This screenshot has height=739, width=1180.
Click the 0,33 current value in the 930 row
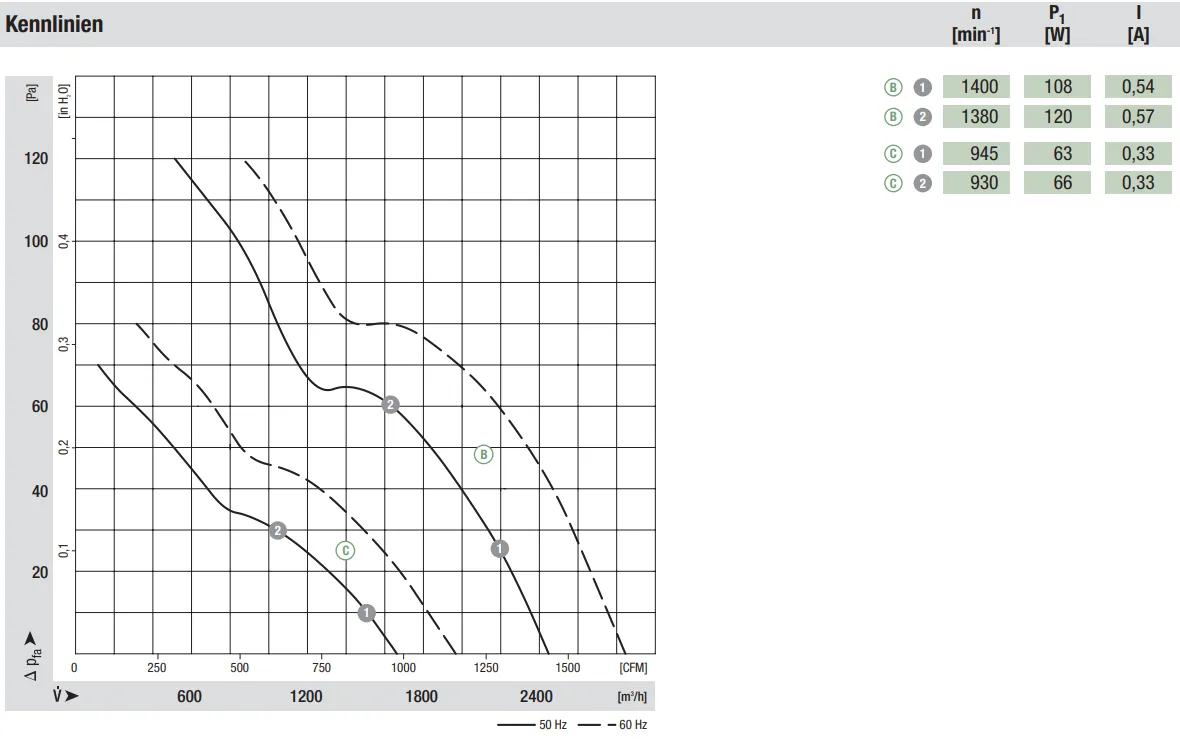(1139, 183)
